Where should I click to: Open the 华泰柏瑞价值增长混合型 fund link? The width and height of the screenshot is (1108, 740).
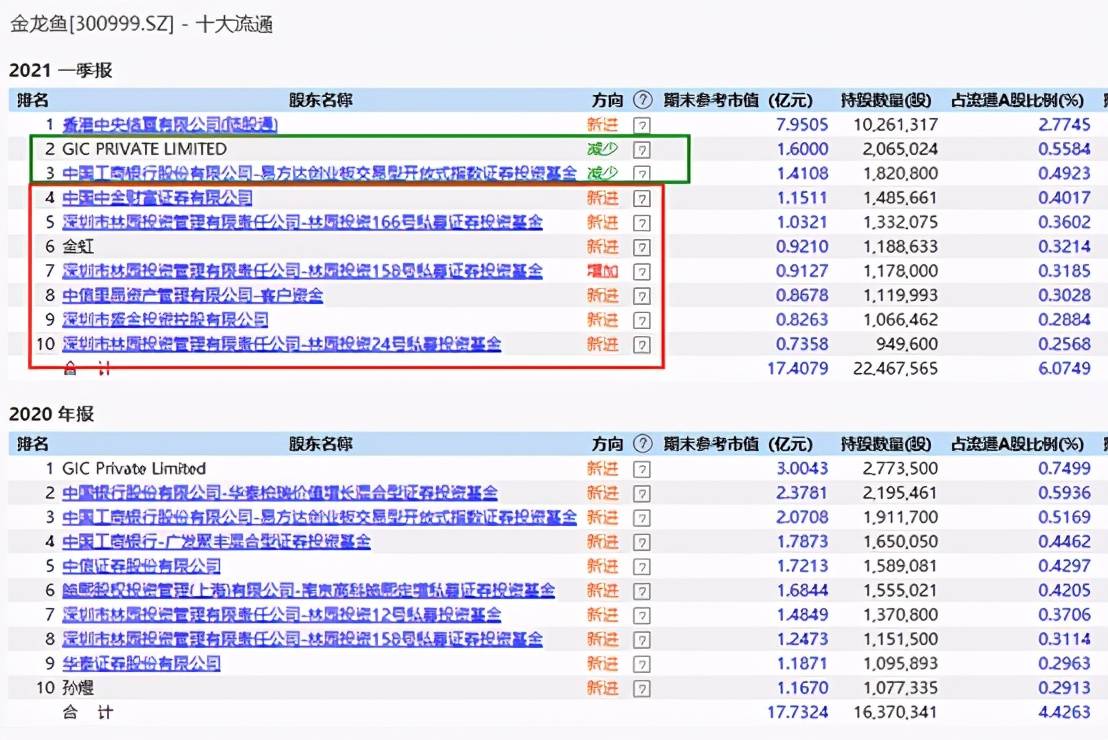pos(280,493)
